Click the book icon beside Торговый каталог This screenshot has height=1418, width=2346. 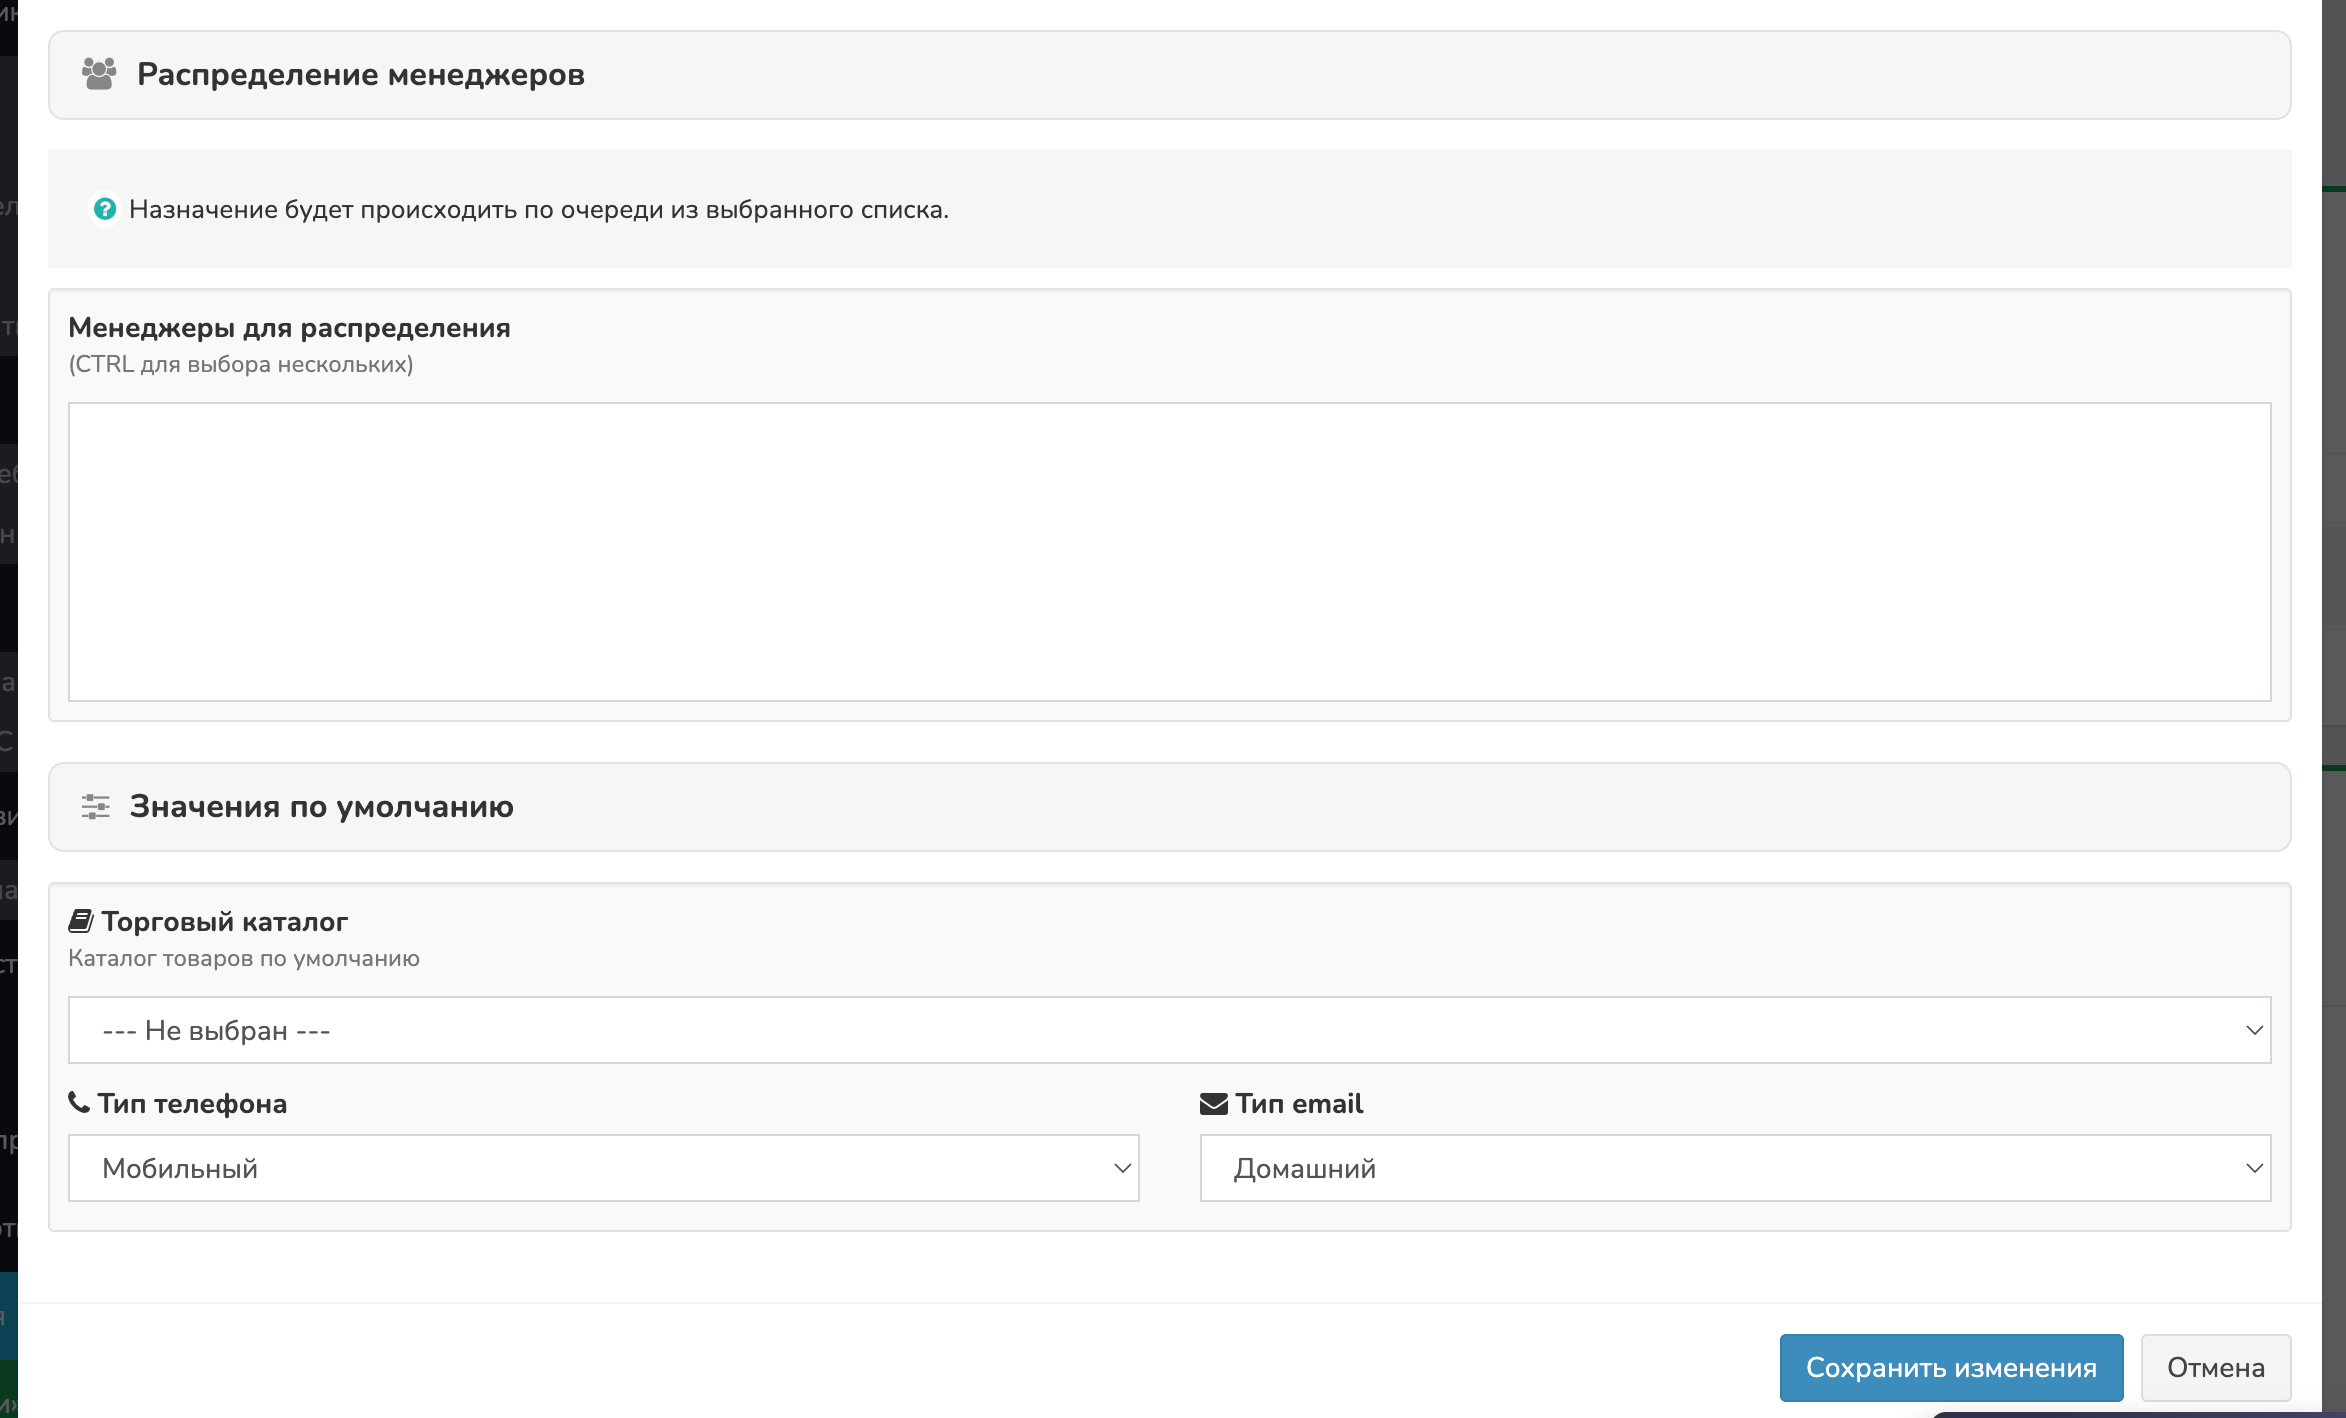81,921
